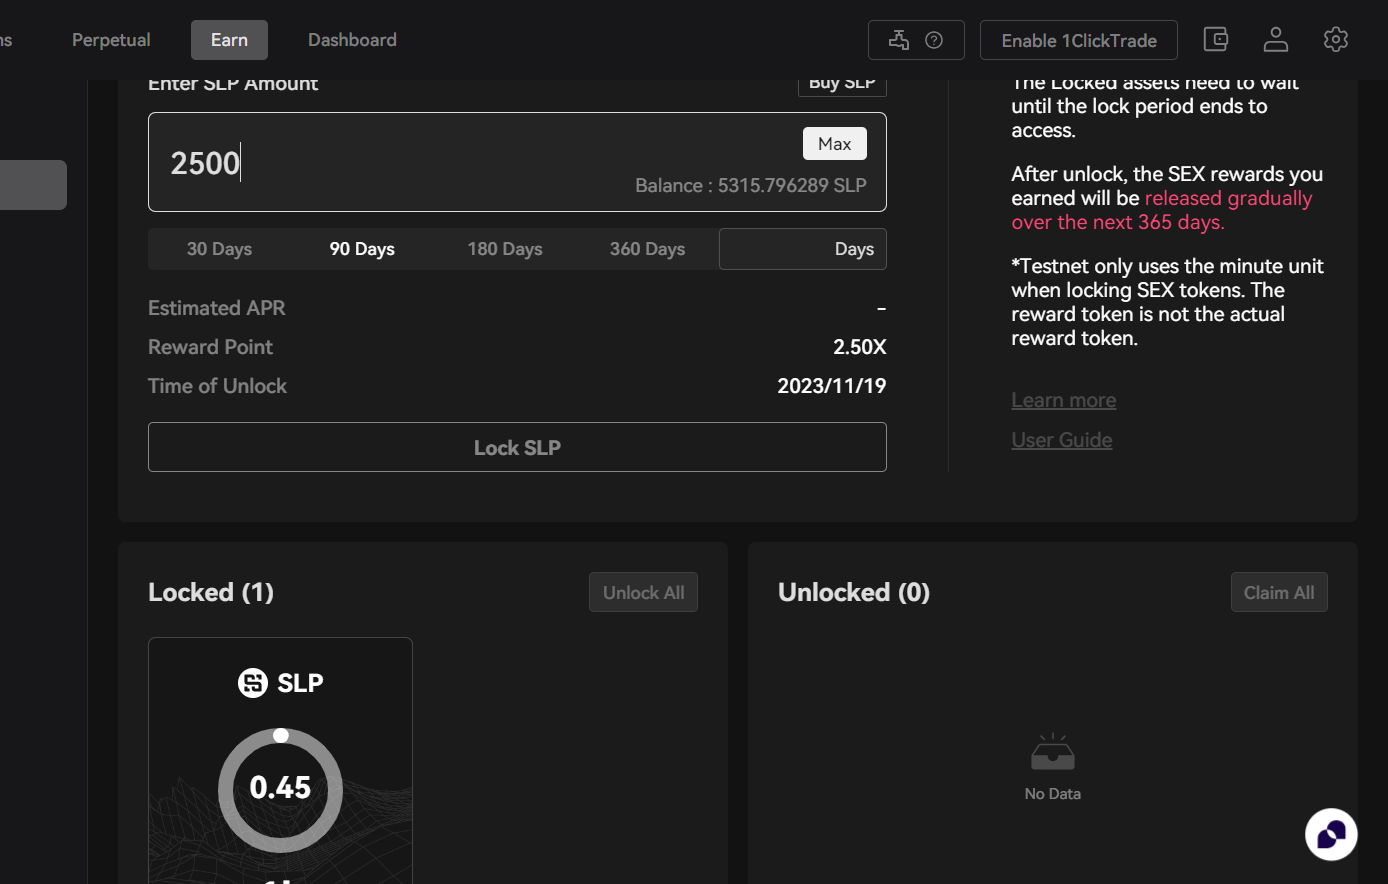Viewport: 1388px width, 884px height.
Task: Click the 2.50X reward point value
Action: (x=860, y=347)
